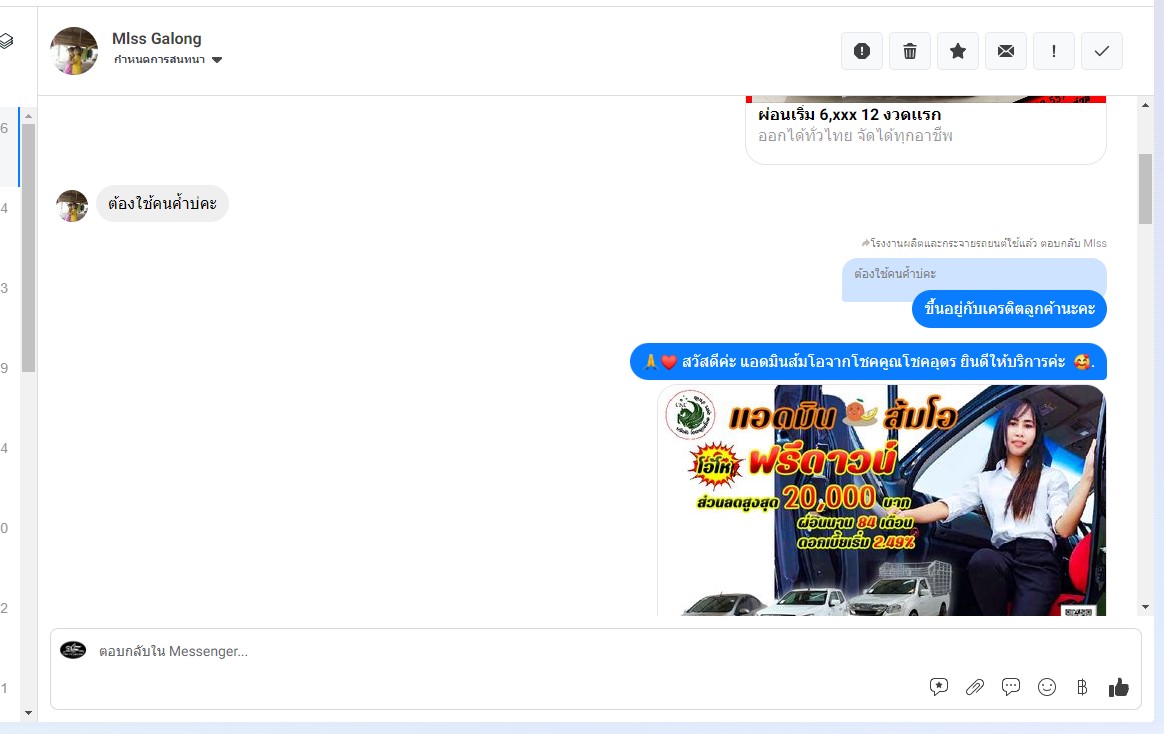This screenshot has width=1164, height=734.
Task: Click the conversation list scrollbar up arrow
Action: point(28,116)
